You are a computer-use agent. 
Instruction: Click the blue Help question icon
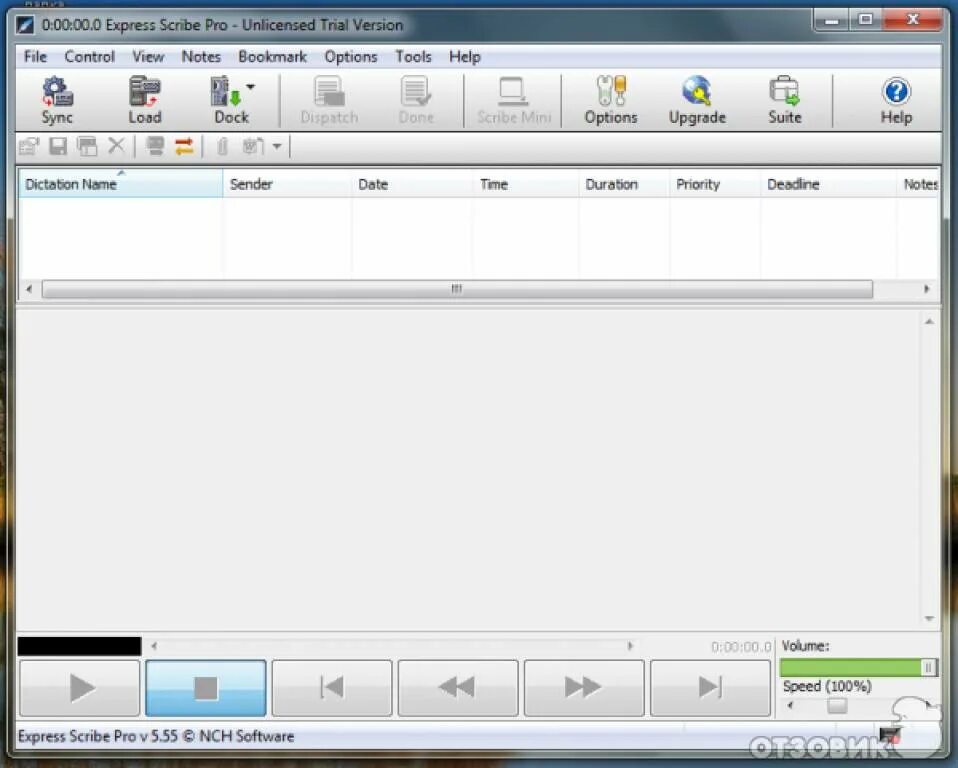coord(896,100)
